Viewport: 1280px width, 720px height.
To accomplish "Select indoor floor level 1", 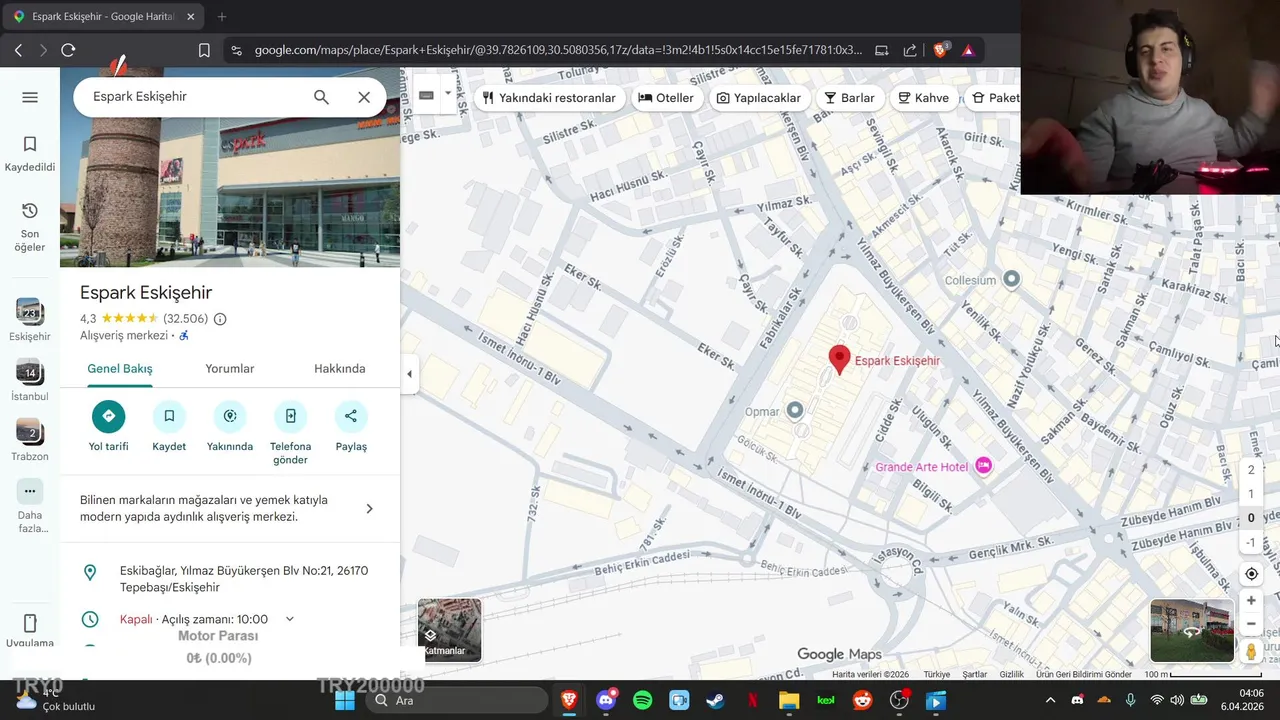I will click(x=1251, y=494).
